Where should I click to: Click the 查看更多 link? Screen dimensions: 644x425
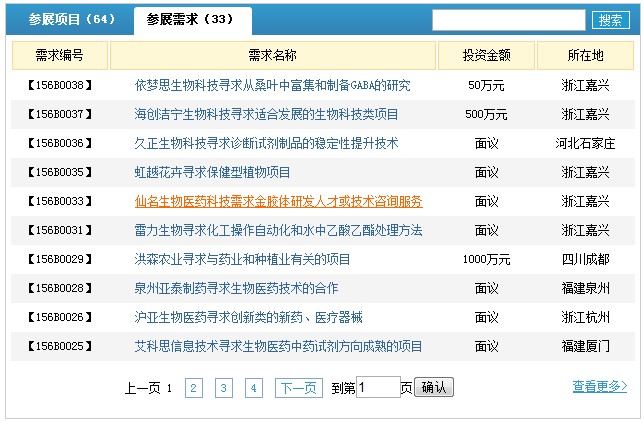599,386
